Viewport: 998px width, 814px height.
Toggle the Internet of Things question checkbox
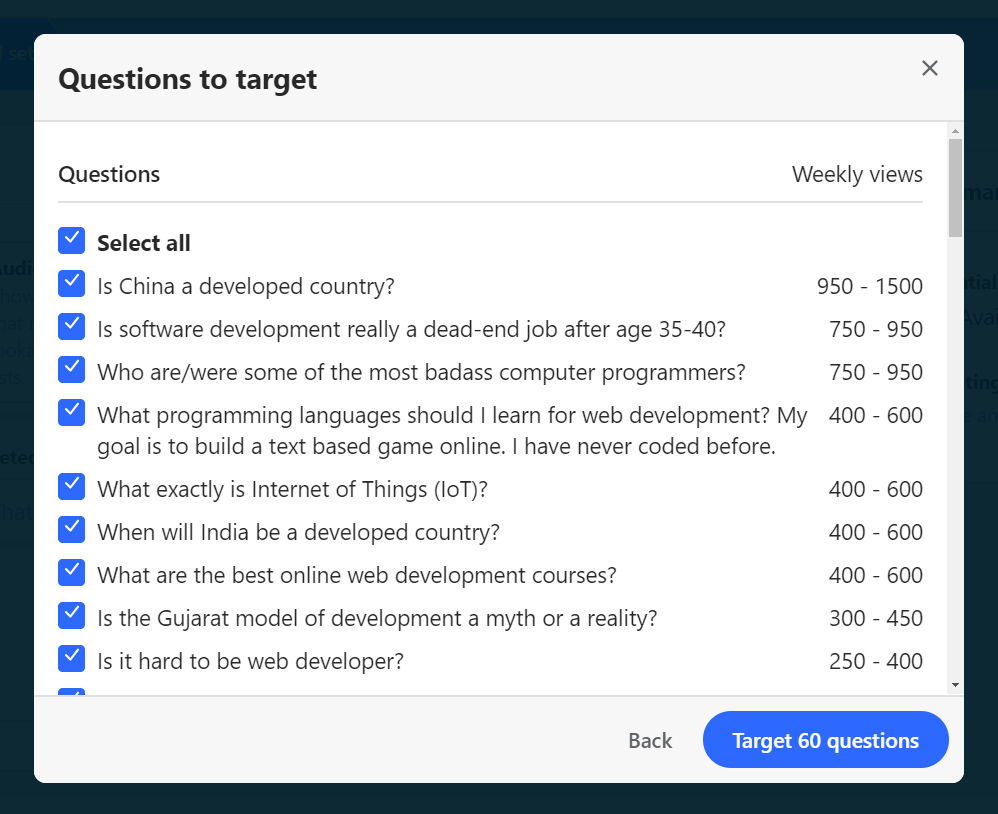click(x=72, y=487)
